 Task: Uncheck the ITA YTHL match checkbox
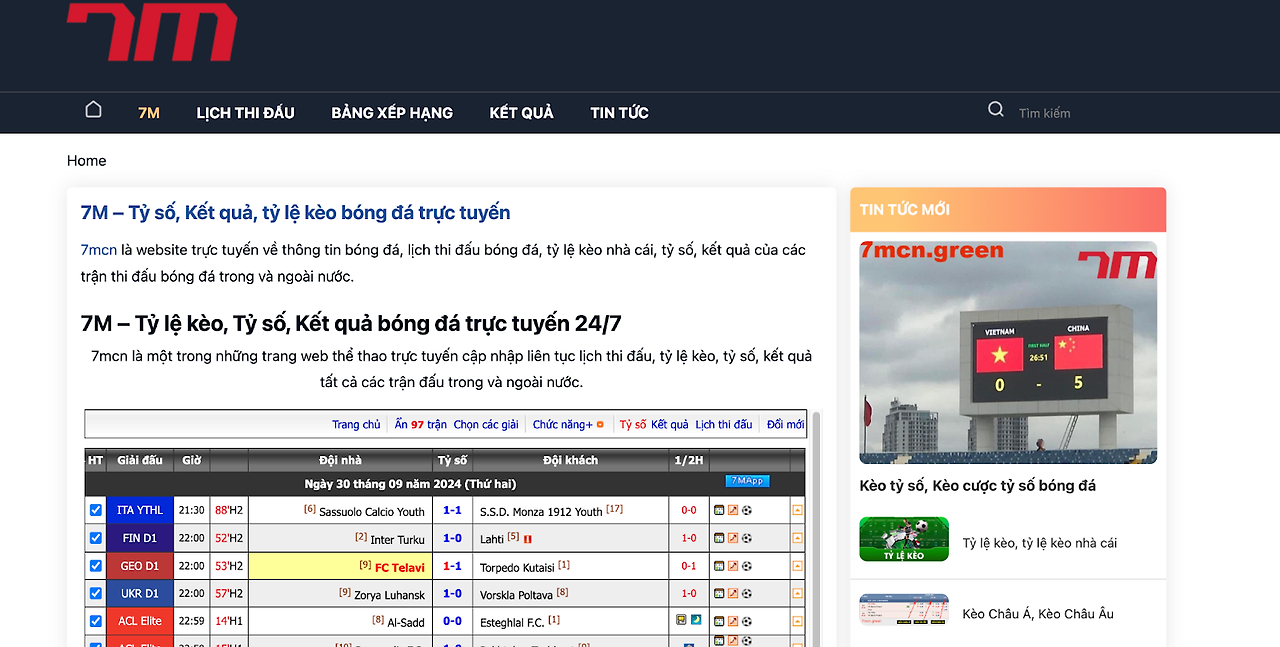click(x=96, y=510)
